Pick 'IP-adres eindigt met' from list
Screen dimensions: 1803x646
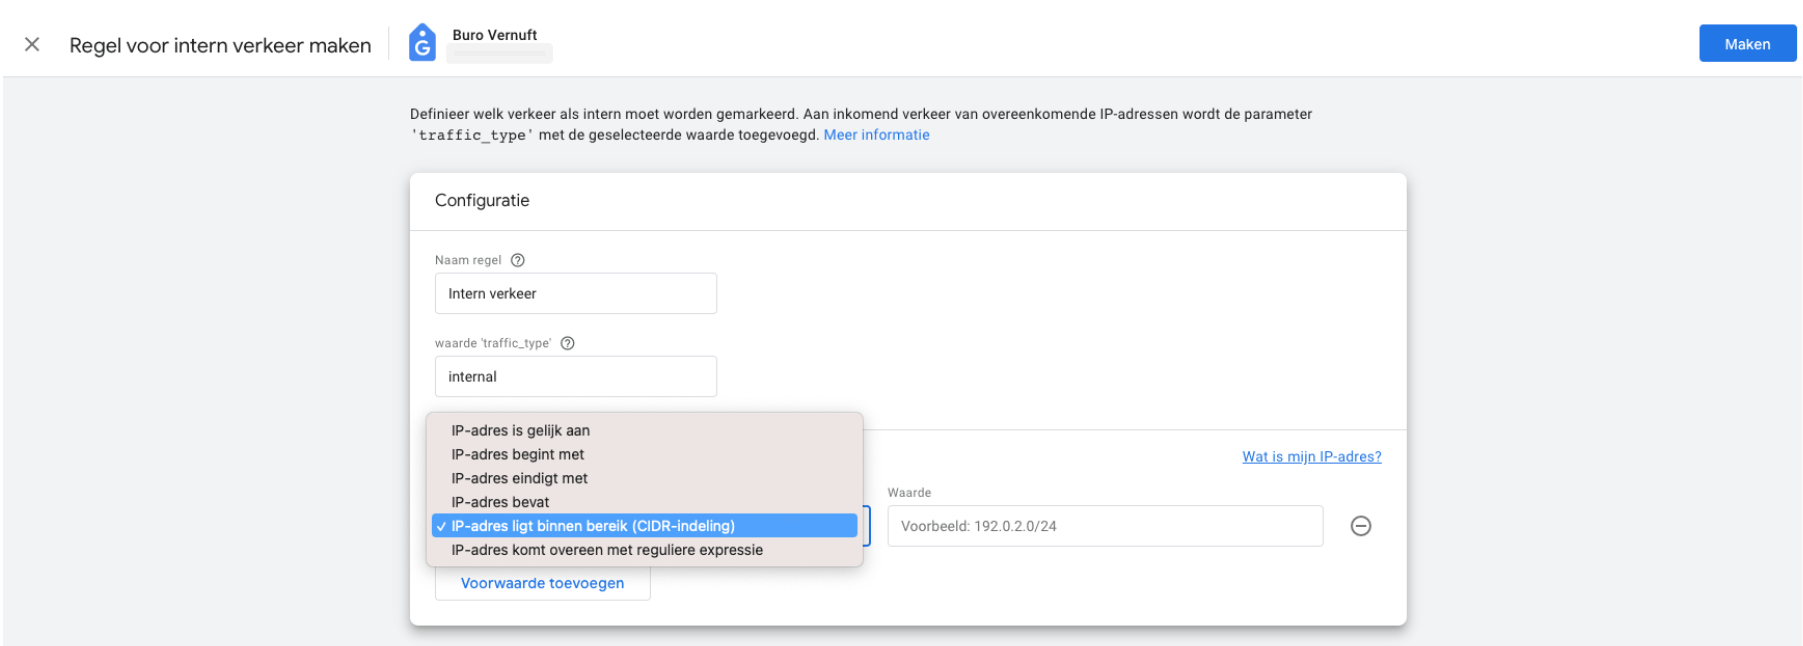519,479
